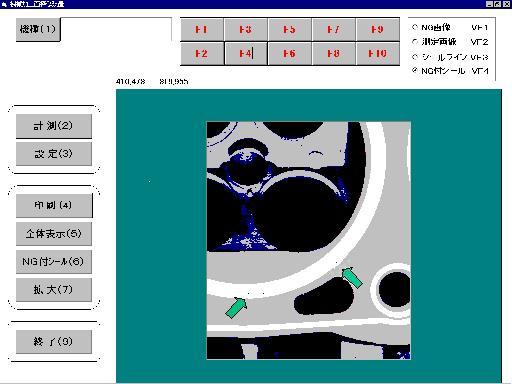Click the NG付シール(6) button
The height and width of the screenshot is (384, 512).
pos(54,262)
